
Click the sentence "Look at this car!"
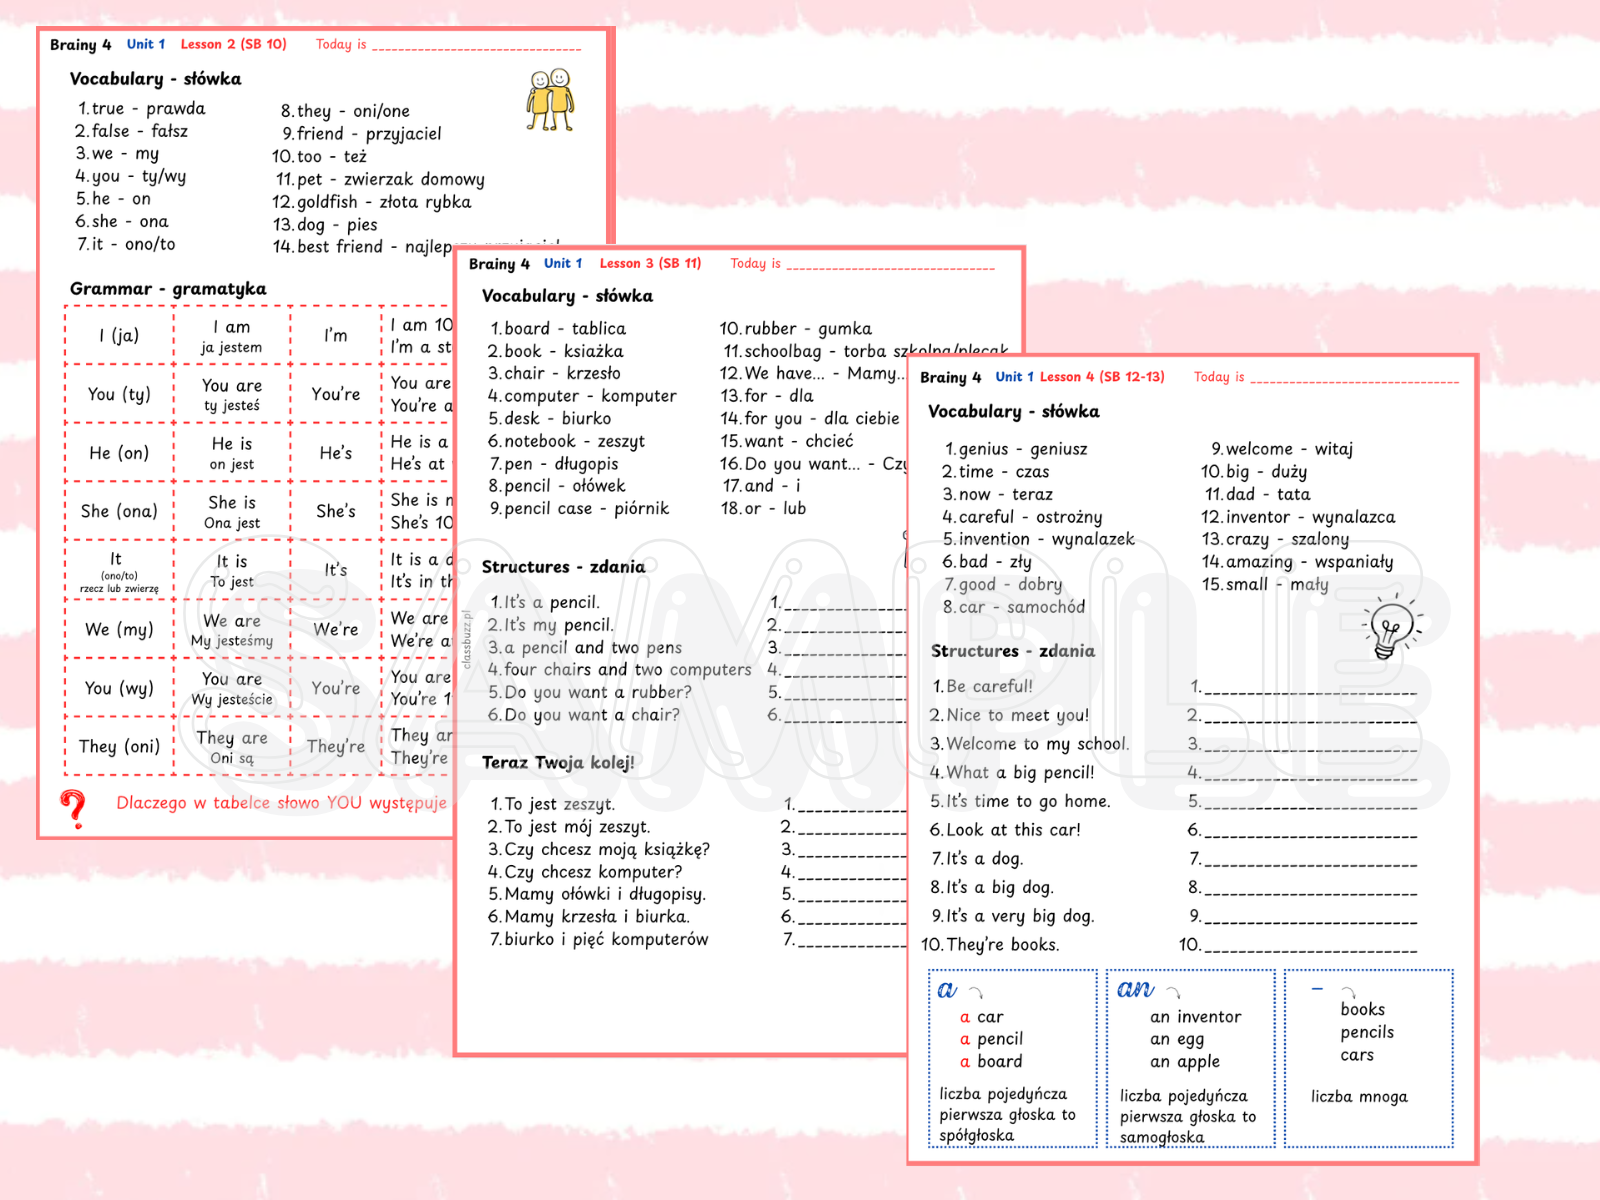1005,830
